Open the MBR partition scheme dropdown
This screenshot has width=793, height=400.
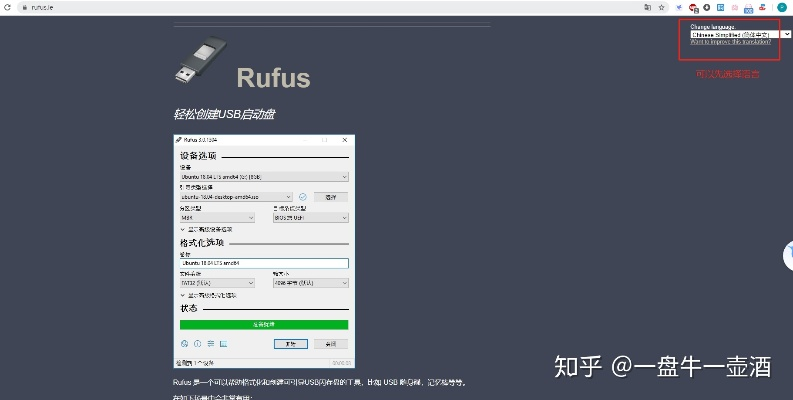[x=217, y=217]
